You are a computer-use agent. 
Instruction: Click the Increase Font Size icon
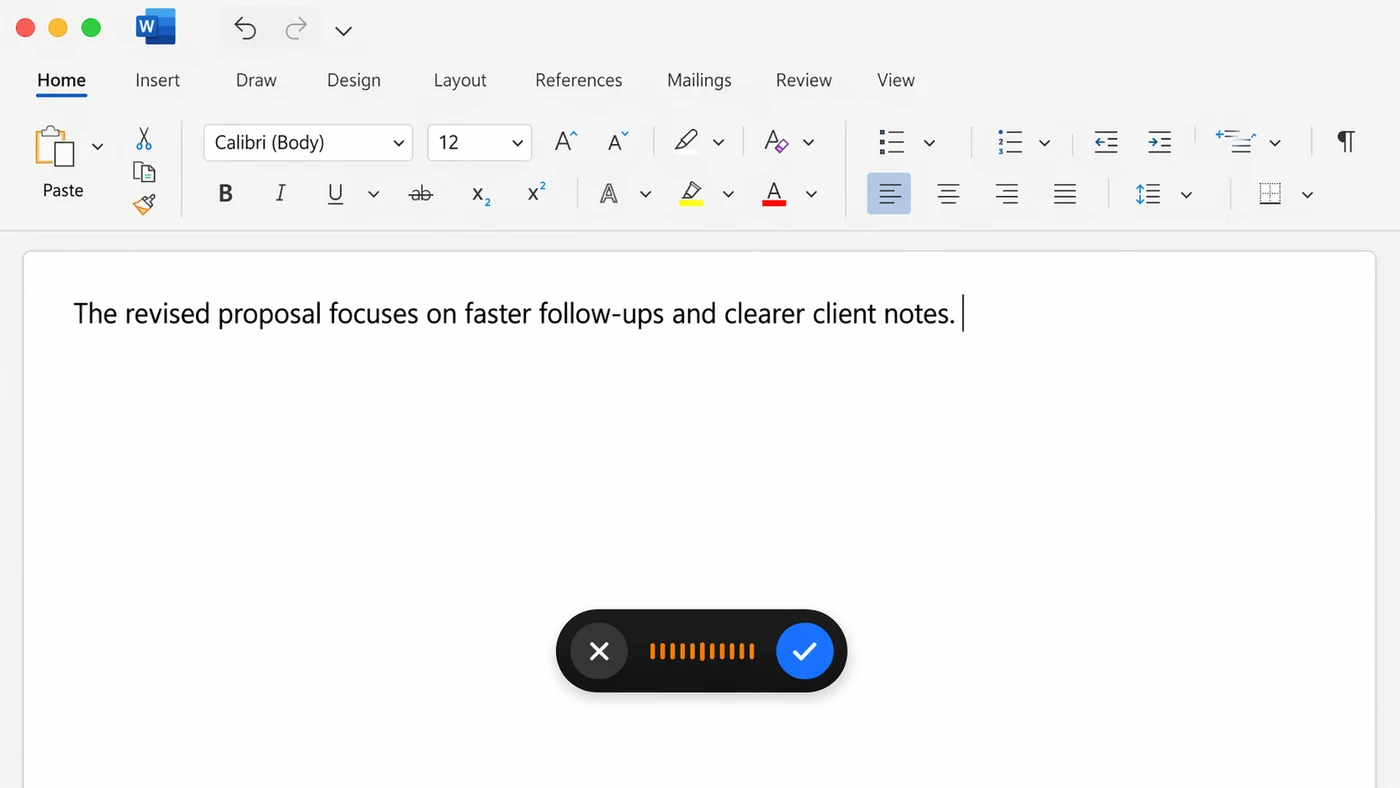(562, 141)
